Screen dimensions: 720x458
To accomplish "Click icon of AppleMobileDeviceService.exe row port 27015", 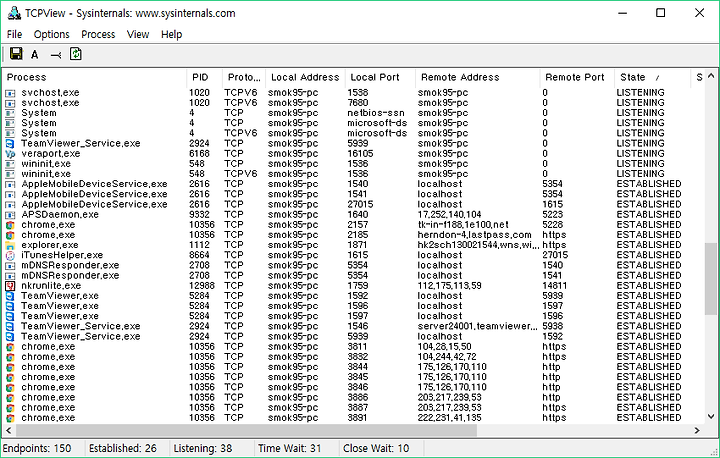I will tap(10, 204).
